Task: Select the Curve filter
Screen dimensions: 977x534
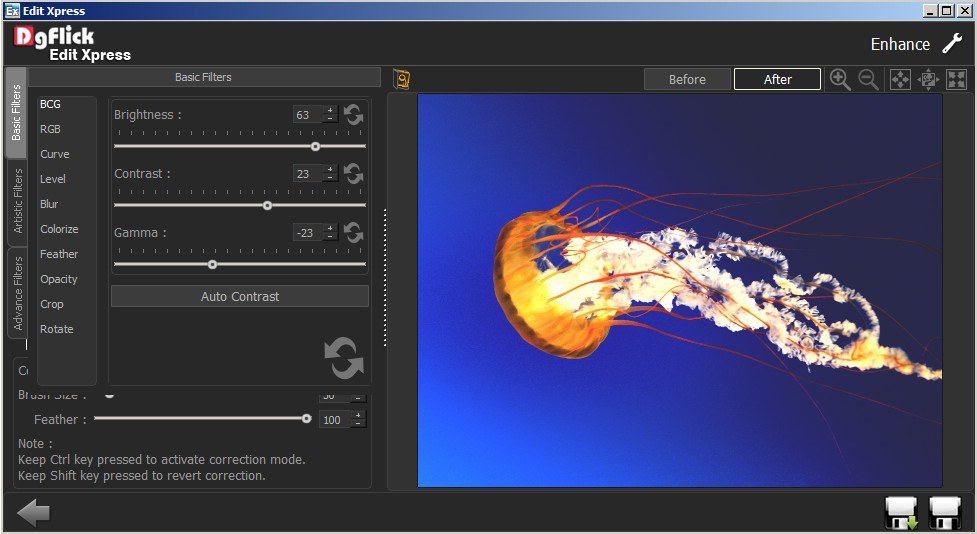Action: coord(55,154)
